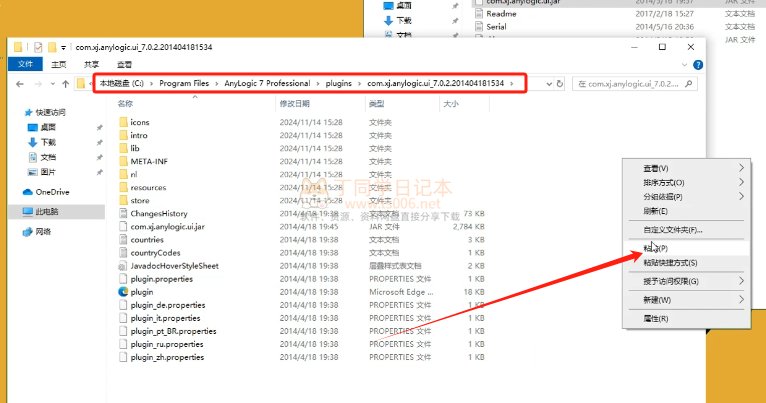Viewport: 766px width, 403px height.
Task: Expand the 查看(V) submenu in context menu
Action: 741,168
